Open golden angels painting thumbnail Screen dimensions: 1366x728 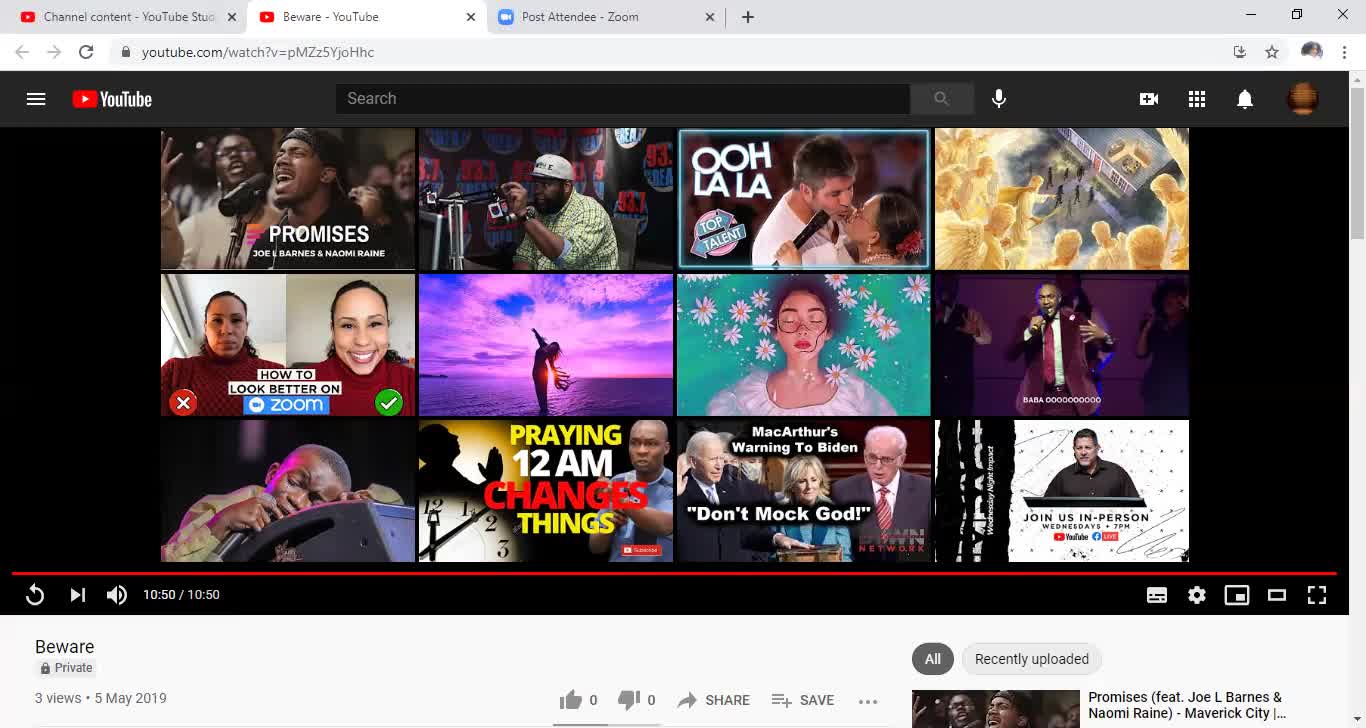click(x=1062, y=199)
